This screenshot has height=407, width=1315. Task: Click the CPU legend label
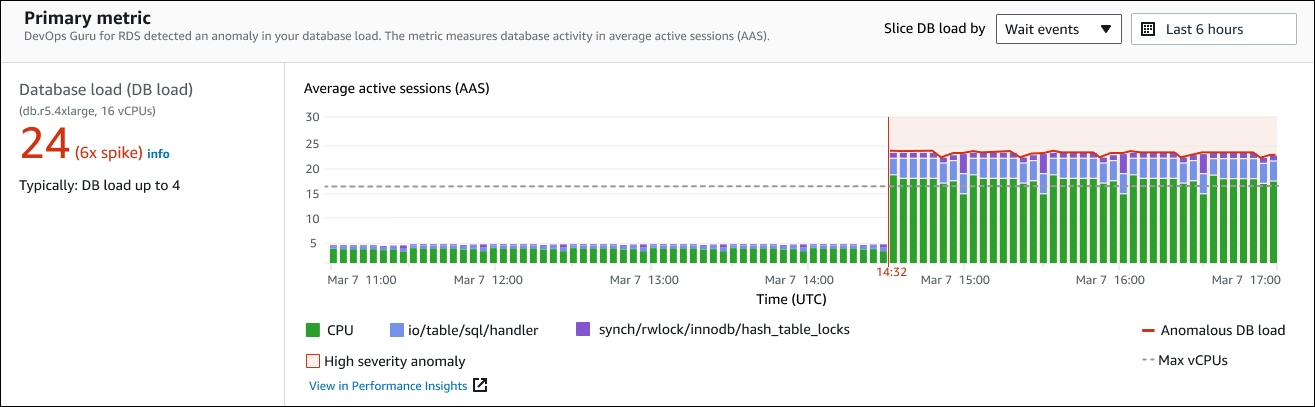pyautogui.click(x=340, y=330)
